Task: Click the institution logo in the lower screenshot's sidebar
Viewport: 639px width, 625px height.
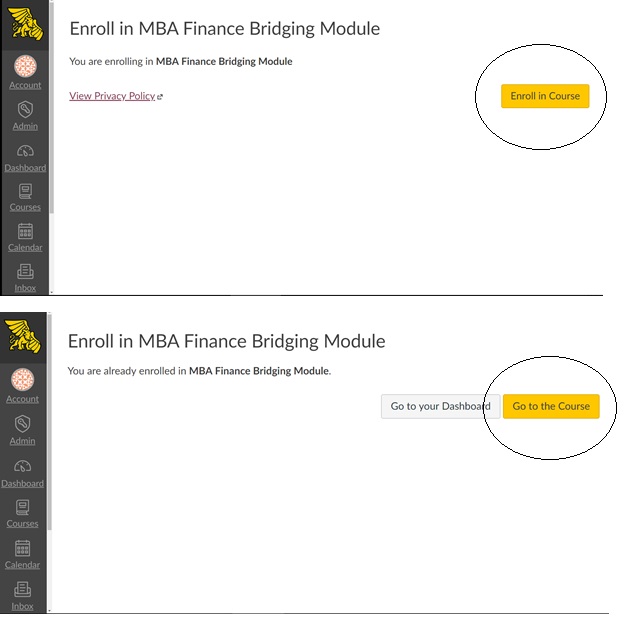Action: pos(25,337)
